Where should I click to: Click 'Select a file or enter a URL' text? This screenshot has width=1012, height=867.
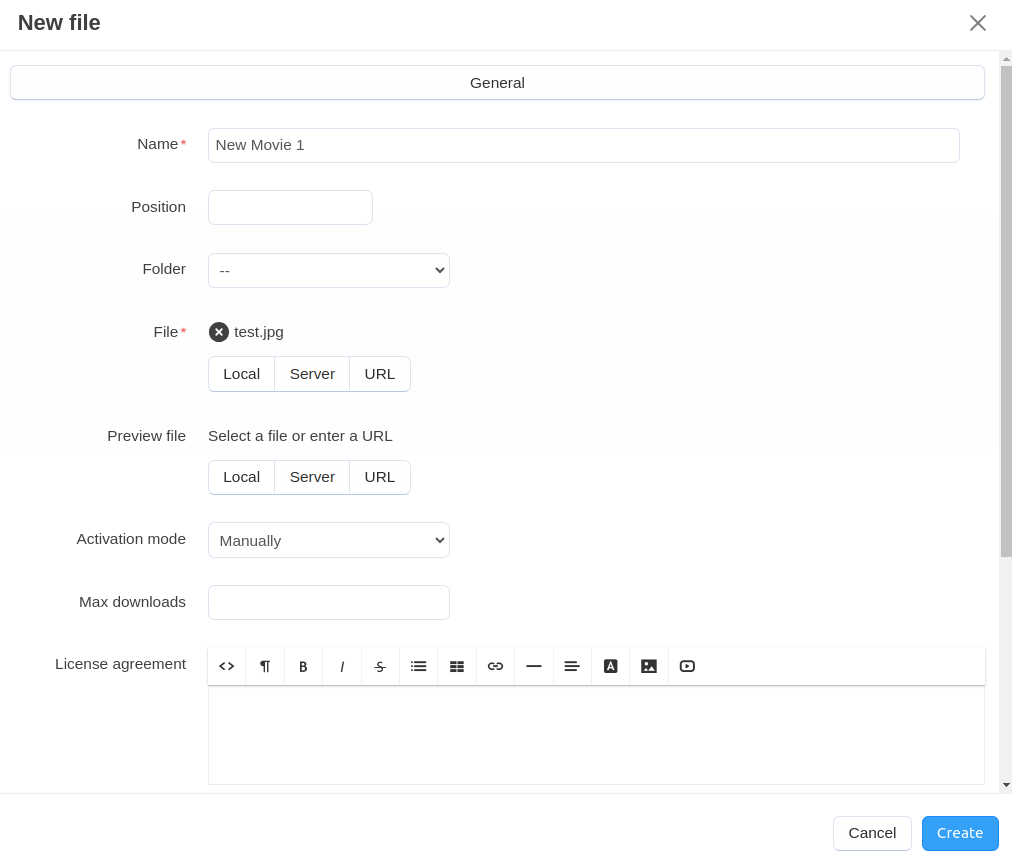[300, 436]
